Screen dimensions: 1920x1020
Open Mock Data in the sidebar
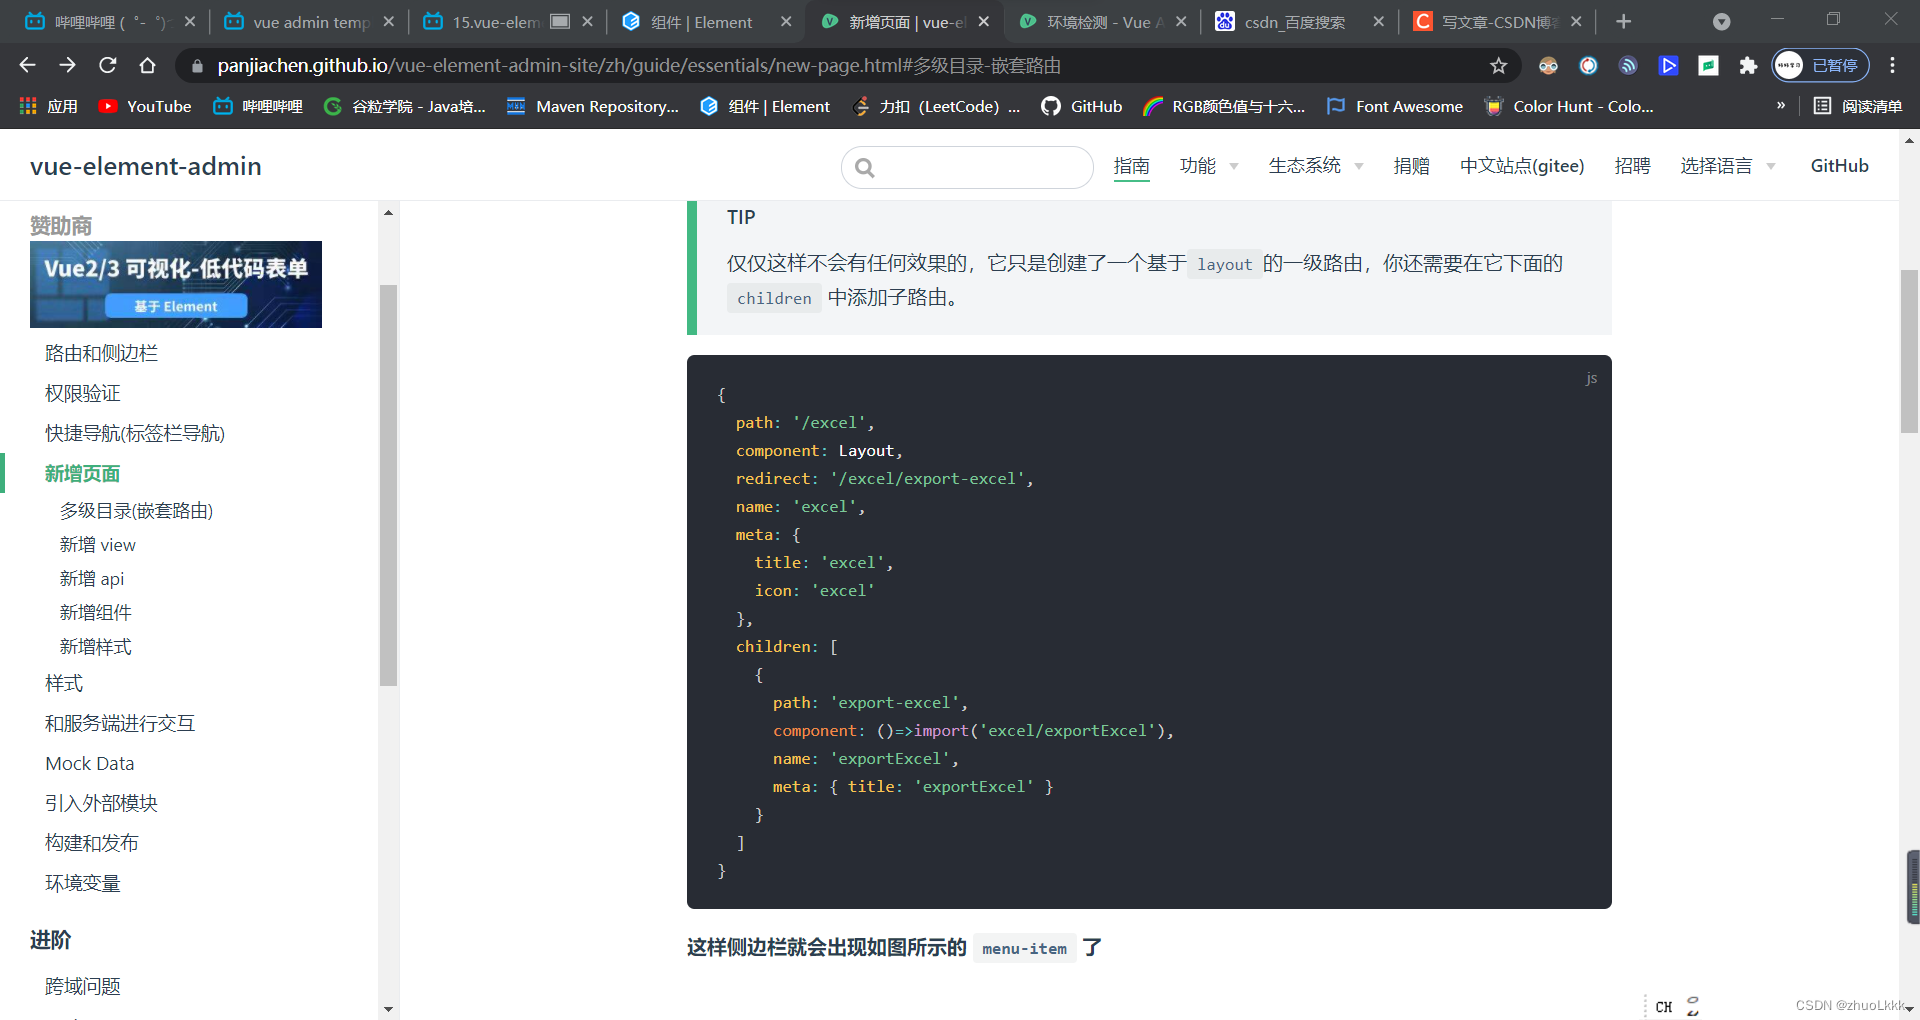89,763
